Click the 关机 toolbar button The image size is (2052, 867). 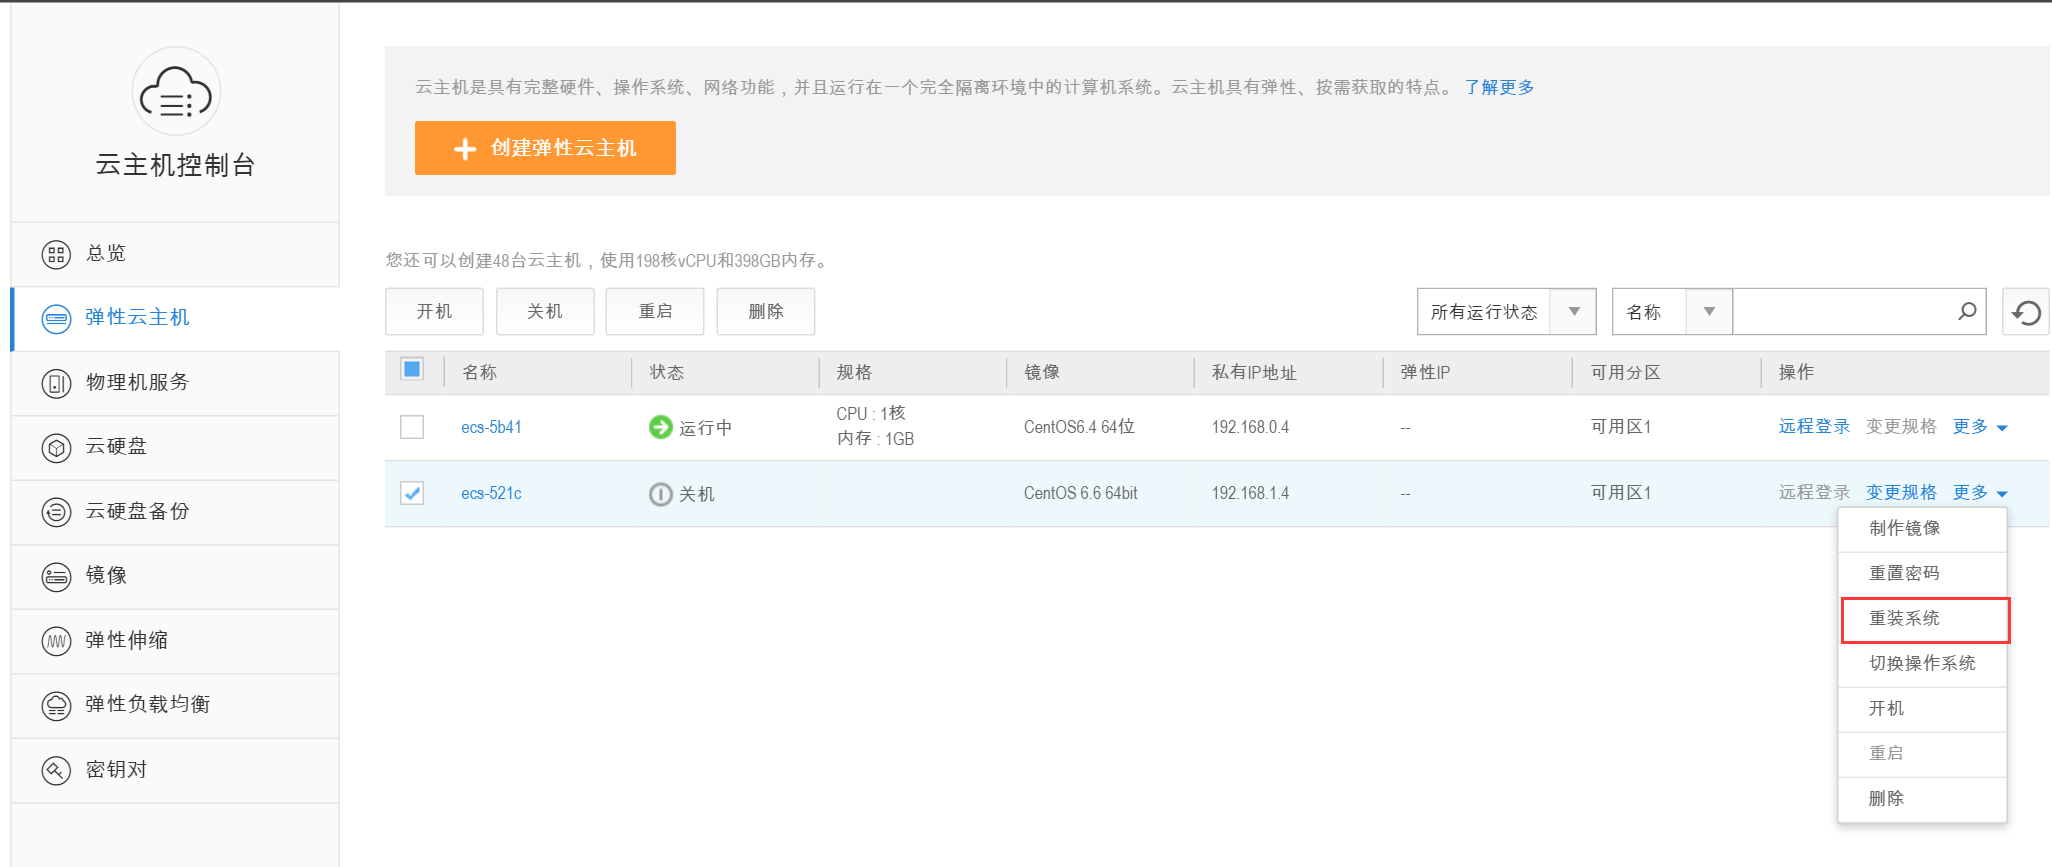click(545, 312)
